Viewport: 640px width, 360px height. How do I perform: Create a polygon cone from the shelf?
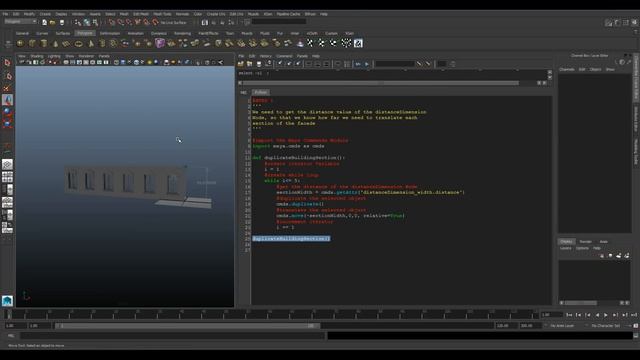point(56,43)
